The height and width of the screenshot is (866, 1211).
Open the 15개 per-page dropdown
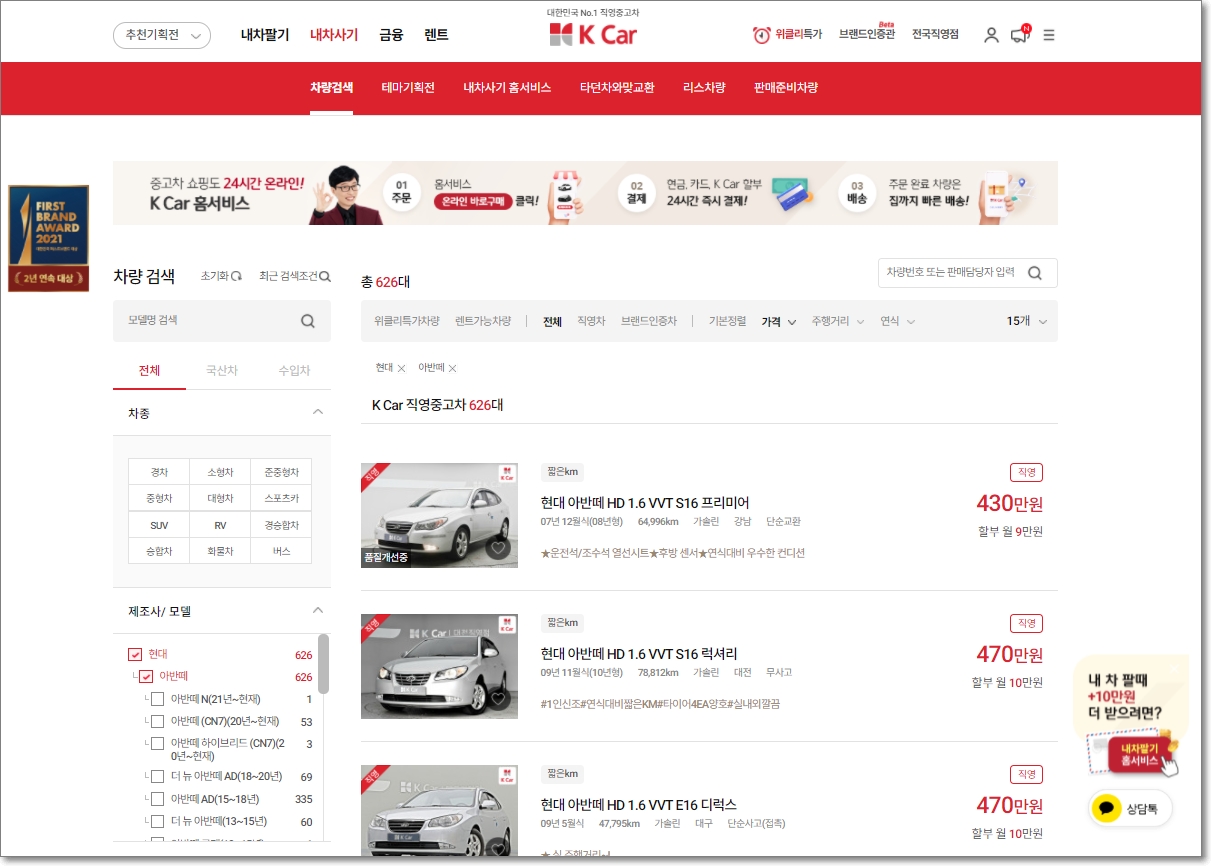[1027, 321]
